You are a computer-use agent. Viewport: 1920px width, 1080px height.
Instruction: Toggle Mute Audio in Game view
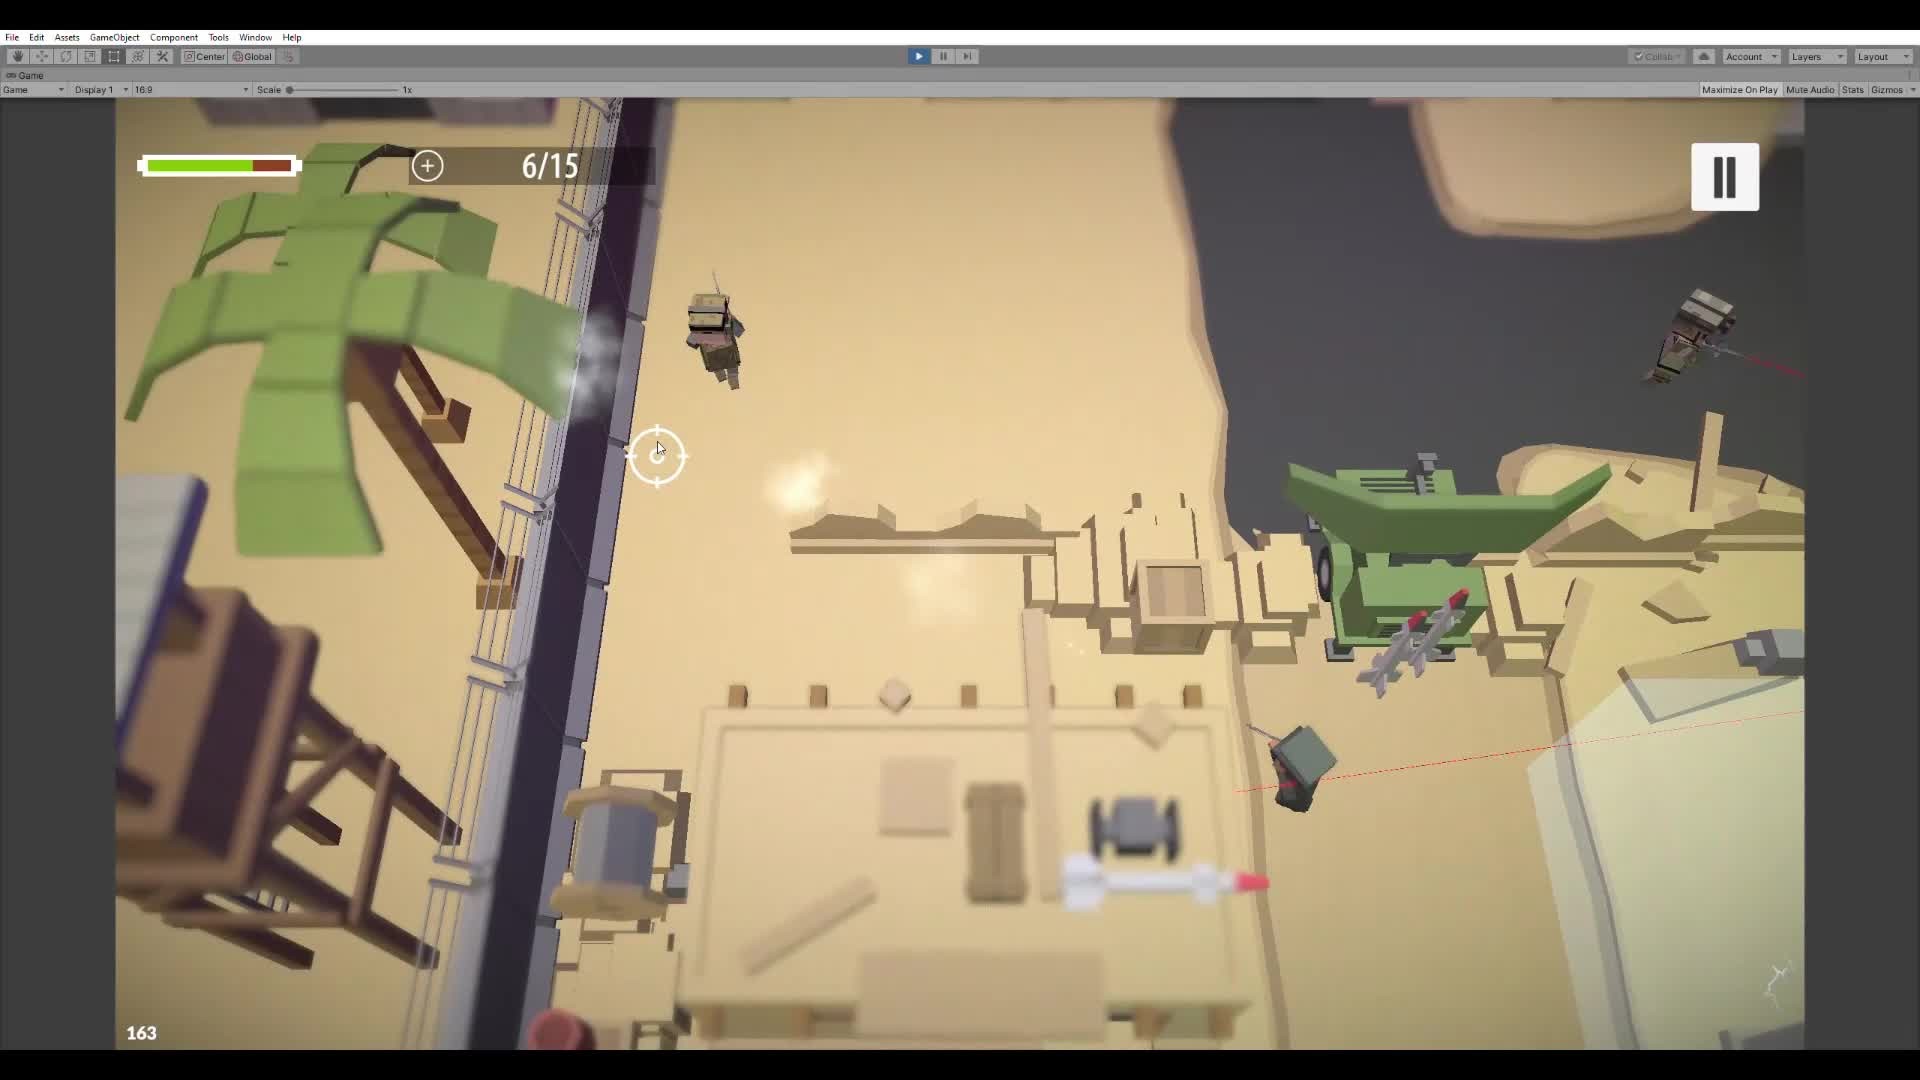[1809, 90]
